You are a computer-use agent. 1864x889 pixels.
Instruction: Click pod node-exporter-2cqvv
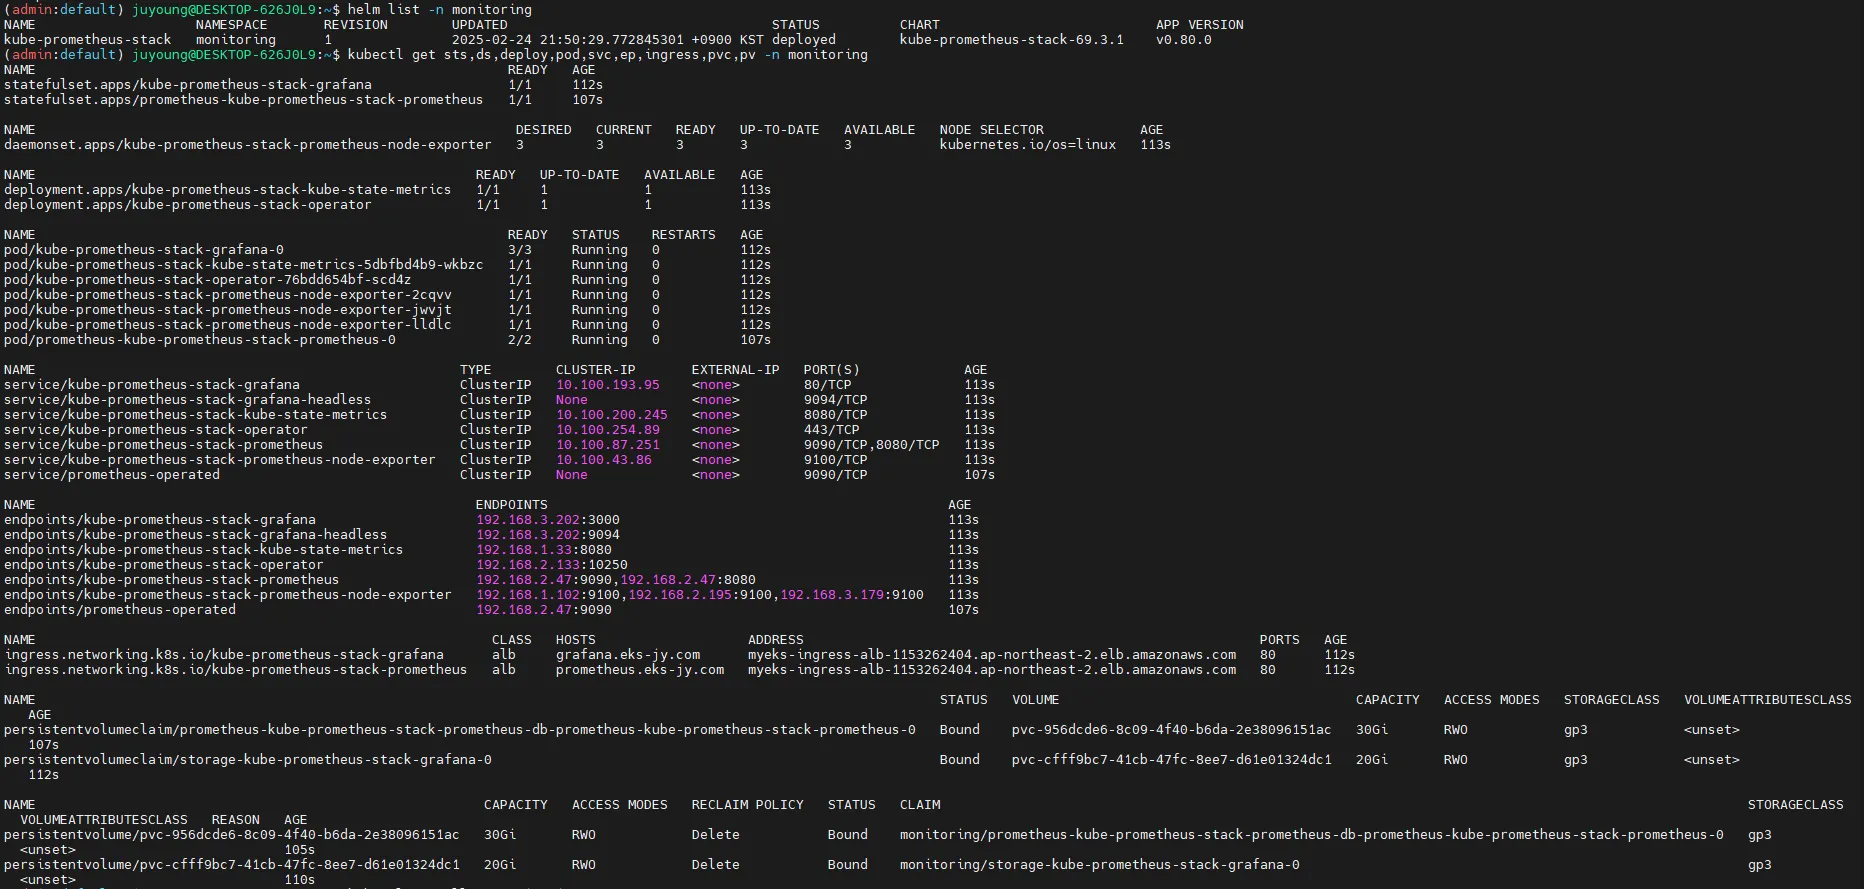click(228, 295)
